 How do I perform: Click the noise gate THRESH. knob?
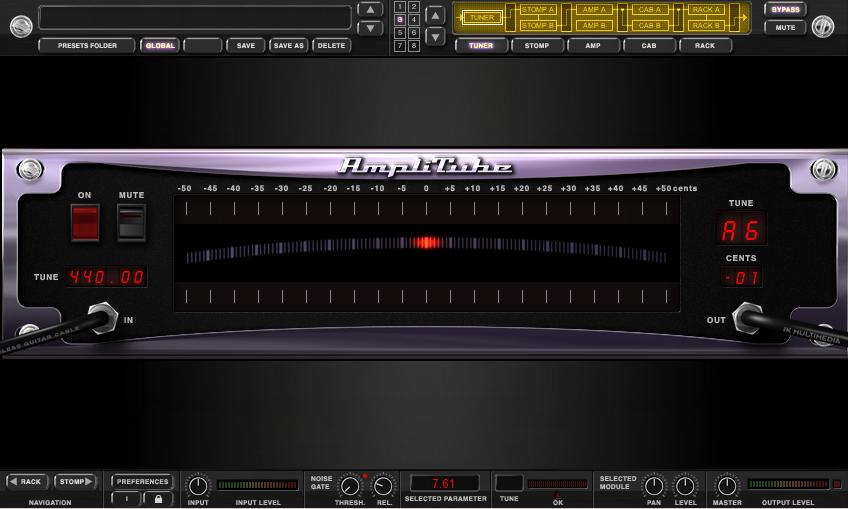(x=350, y=486)
